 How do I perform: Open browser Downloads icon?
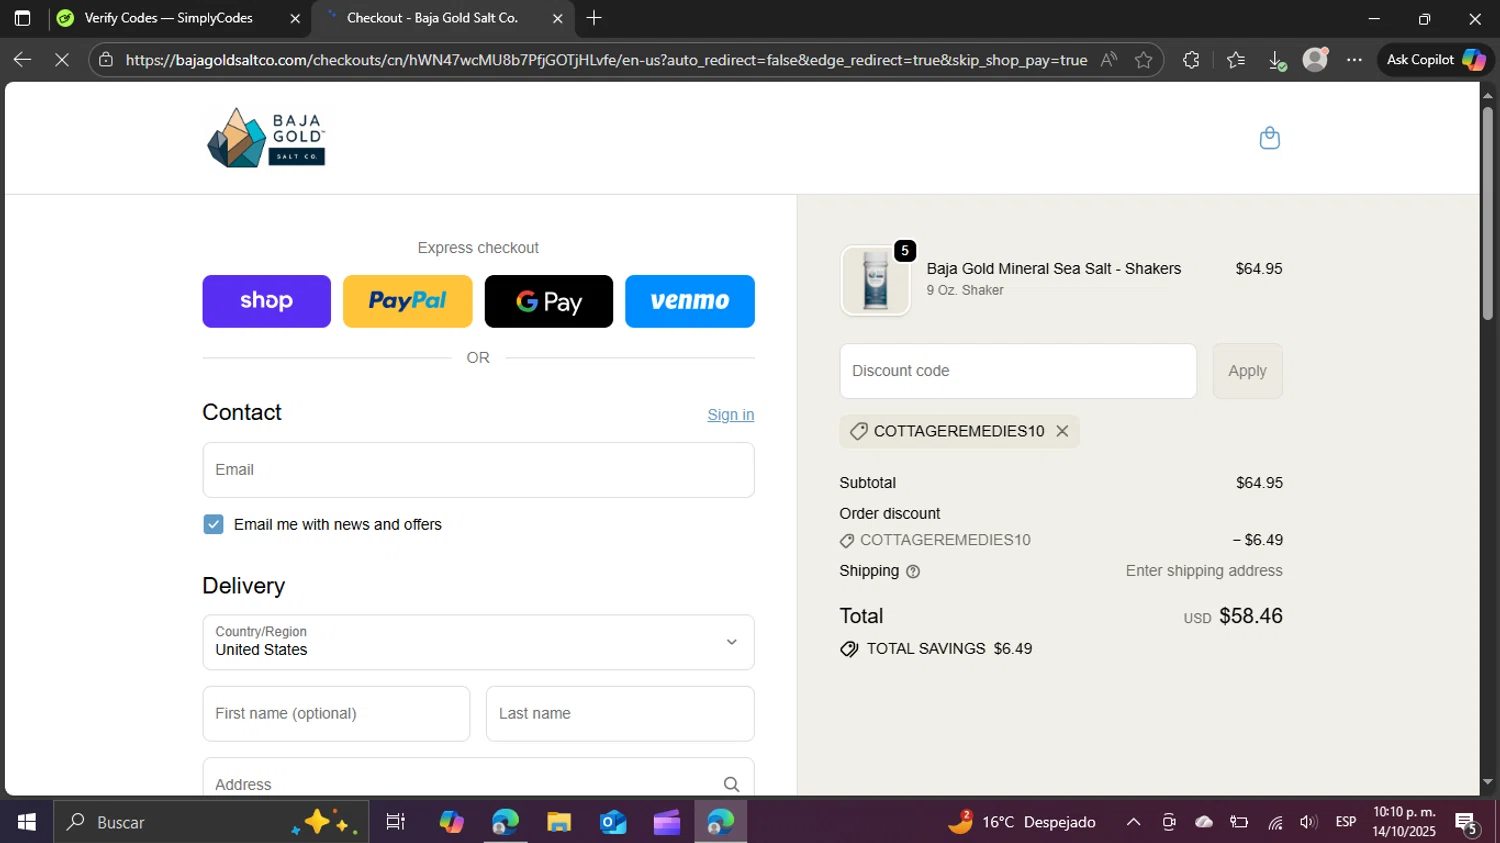[1277, 60]
